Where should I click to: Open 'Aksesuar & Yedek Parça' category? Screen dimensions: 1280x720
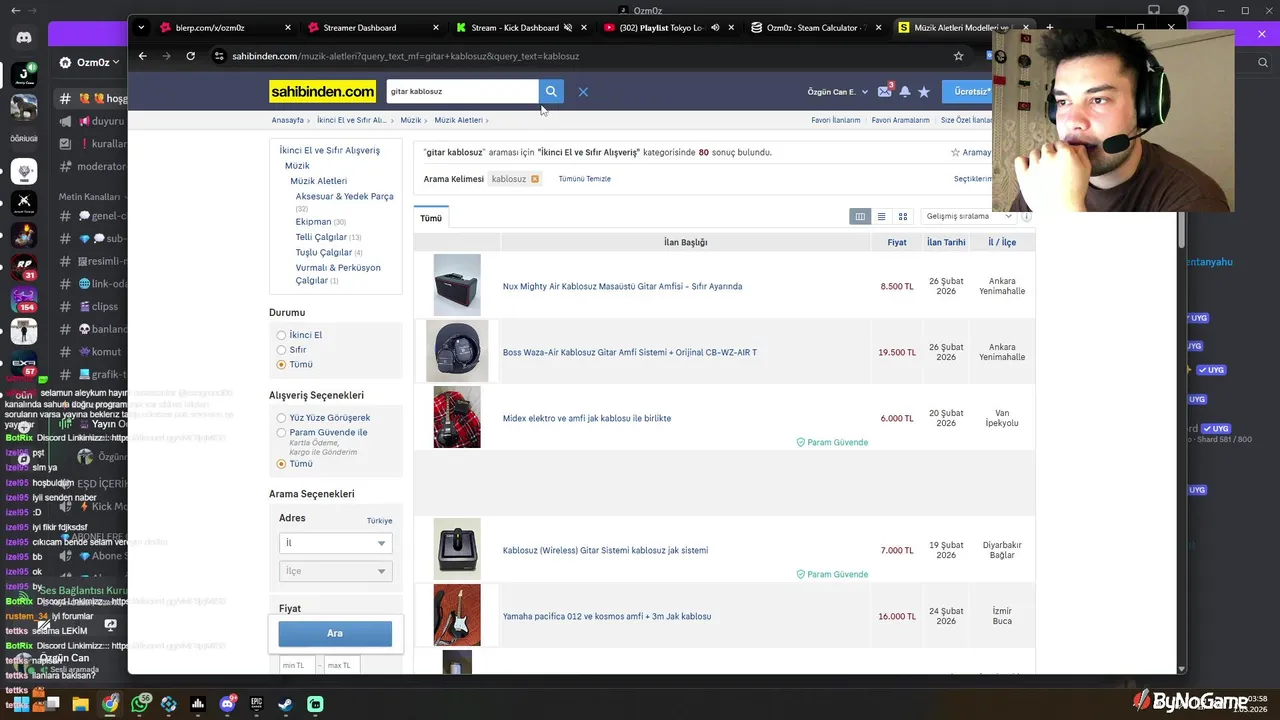[x=344, y=196]
